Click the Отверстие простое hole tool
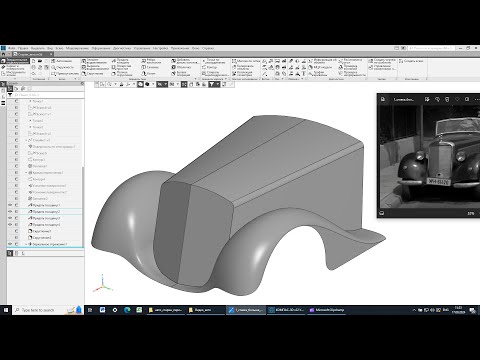The height and width of the screenshot is (360, 480). click(121, 67)
